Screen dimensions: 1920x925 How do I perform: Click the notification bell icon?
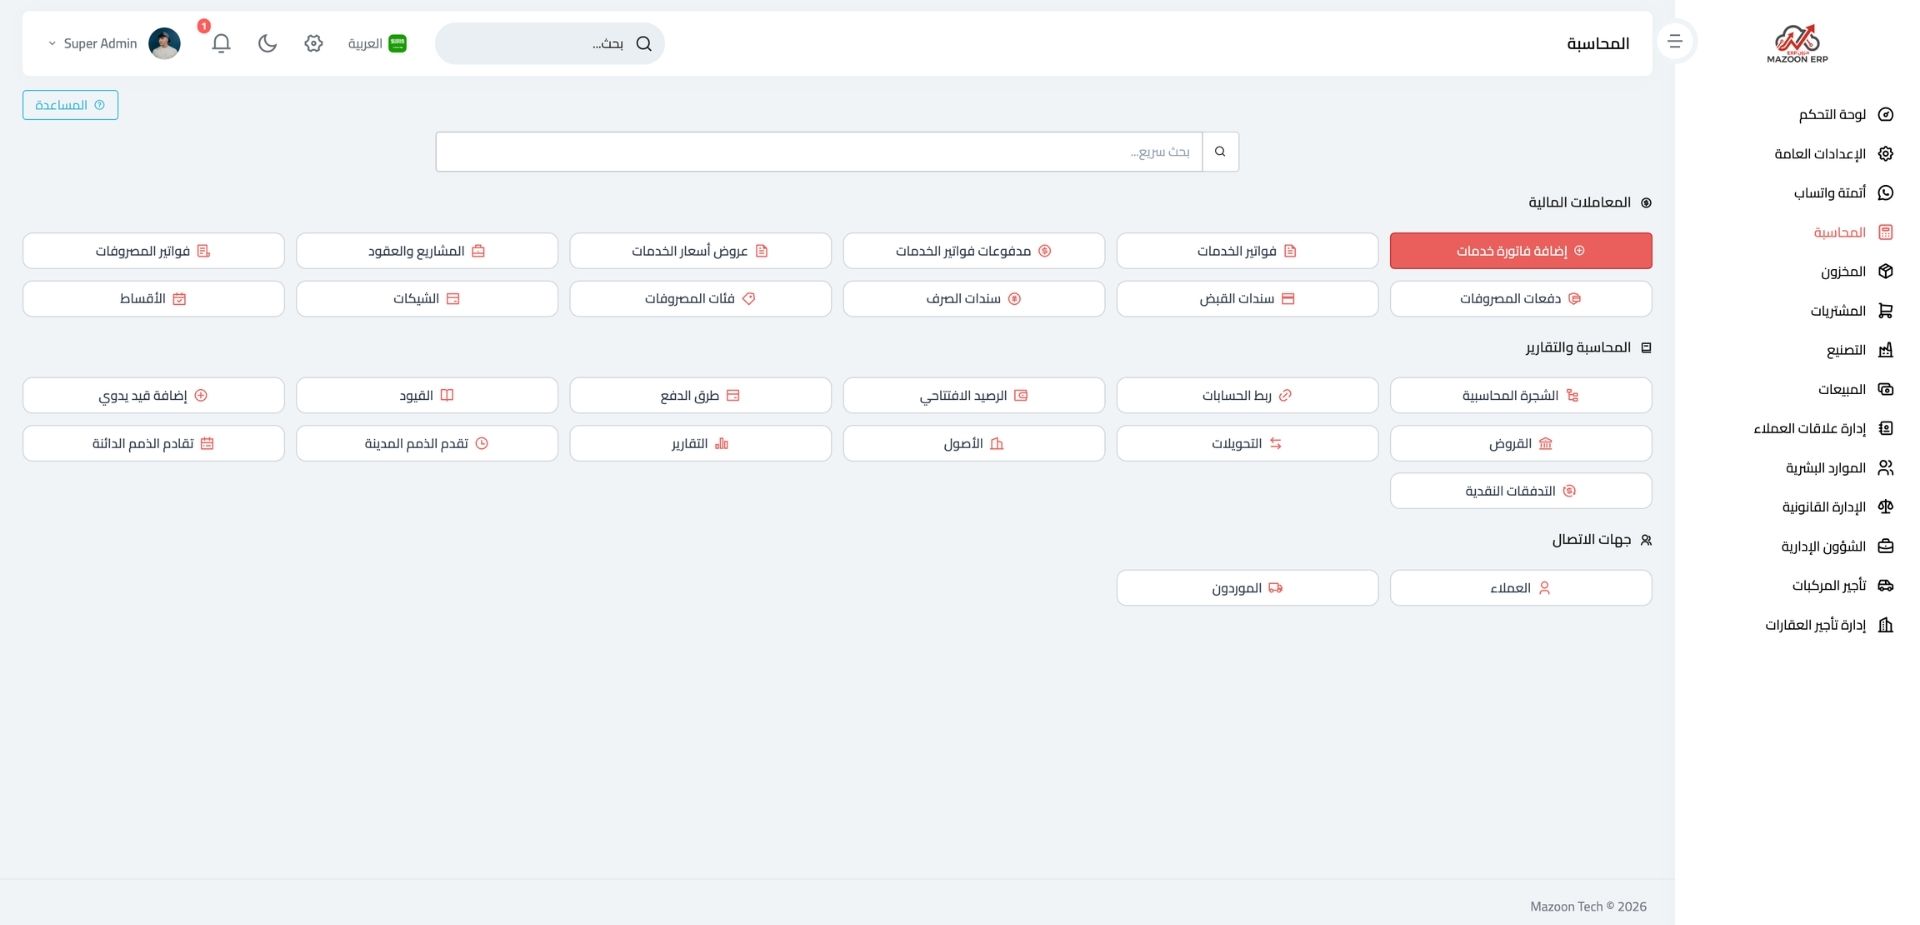point(221,43)
